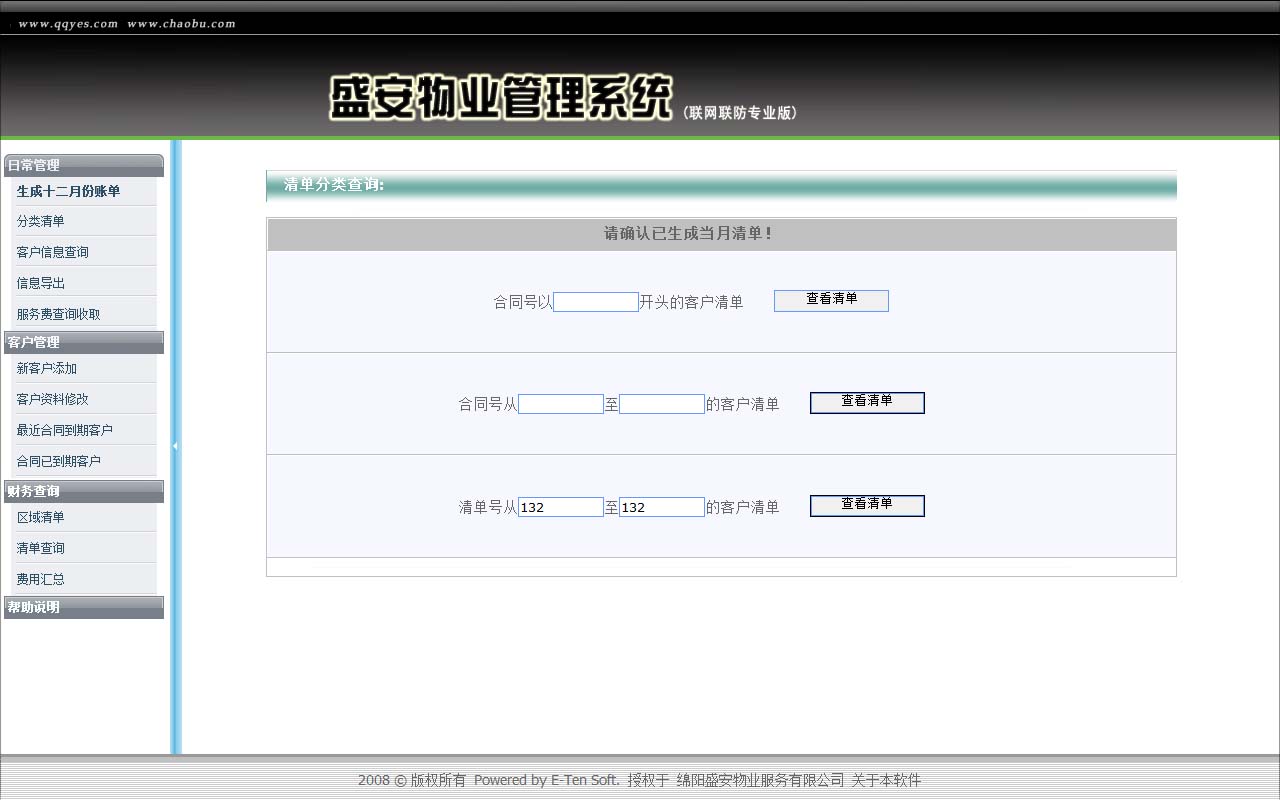Screen dimensions: 1280x800
Task: Select 区域清单 under 财务查询
Action: [40, 517]
